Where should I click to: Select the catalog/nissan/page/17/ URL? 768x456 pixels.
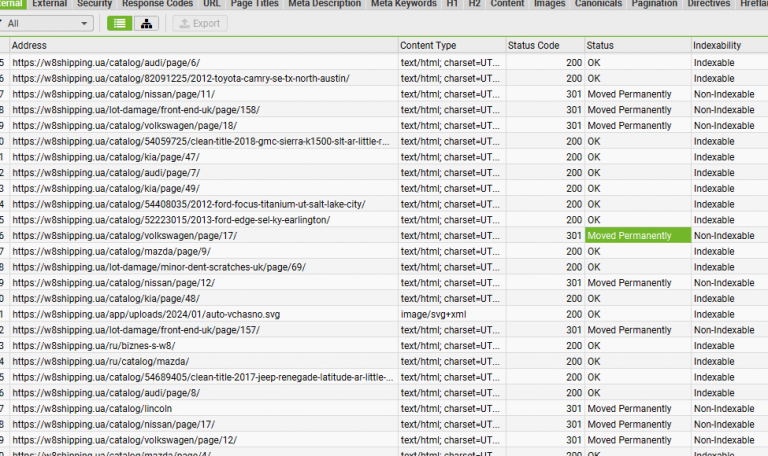114,424
